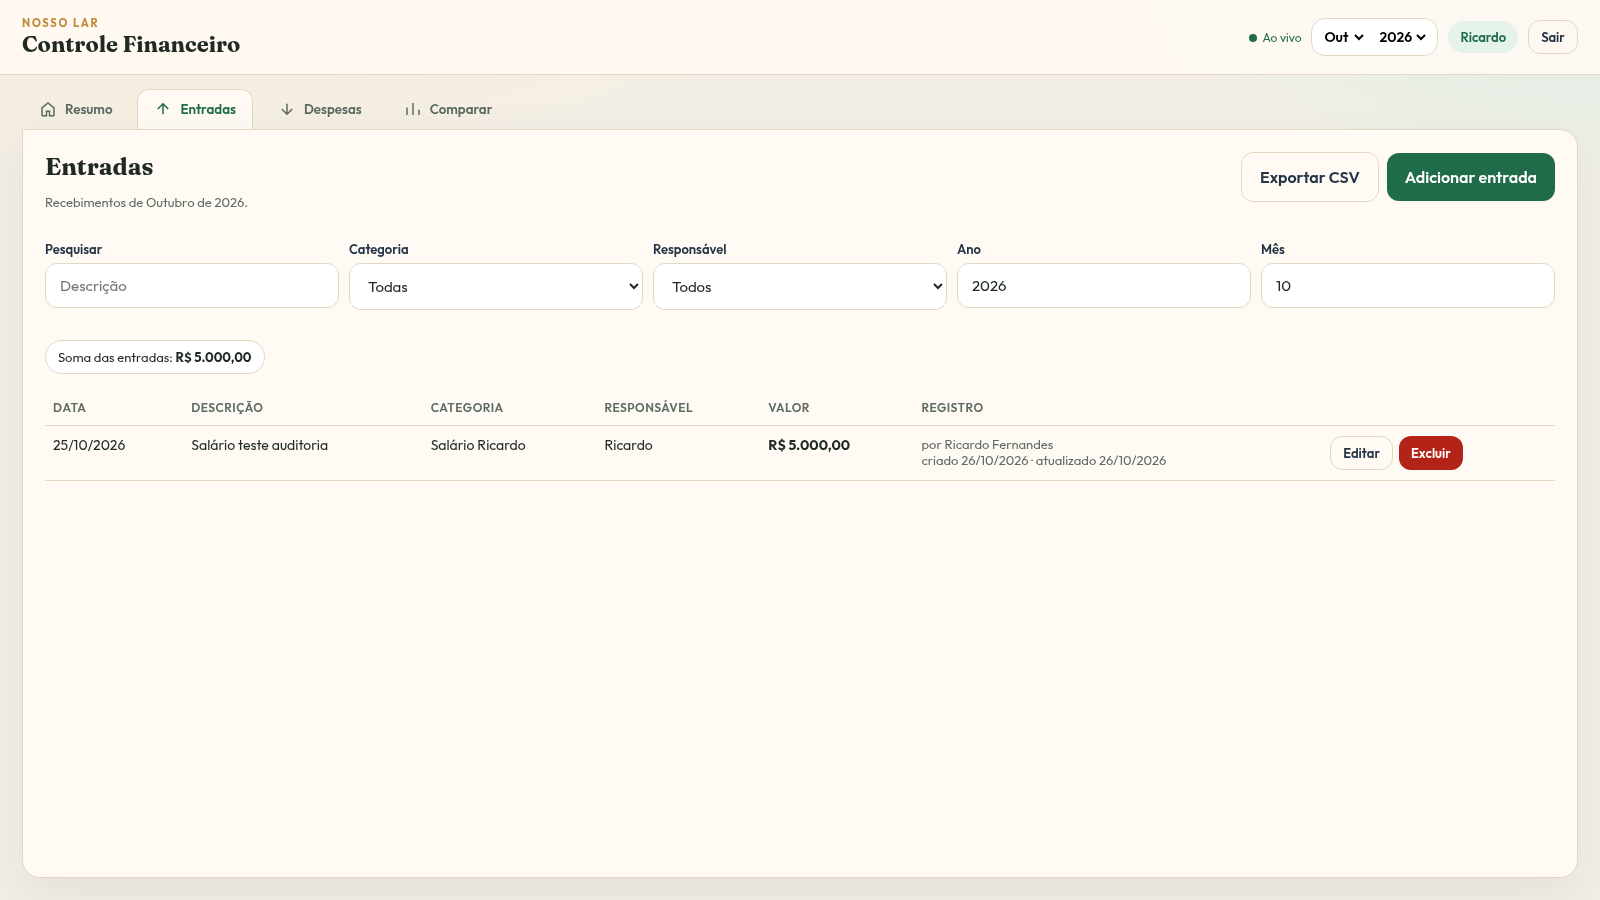
Task: Click the Ricardo user badge
Action: tap(1483, 37)
